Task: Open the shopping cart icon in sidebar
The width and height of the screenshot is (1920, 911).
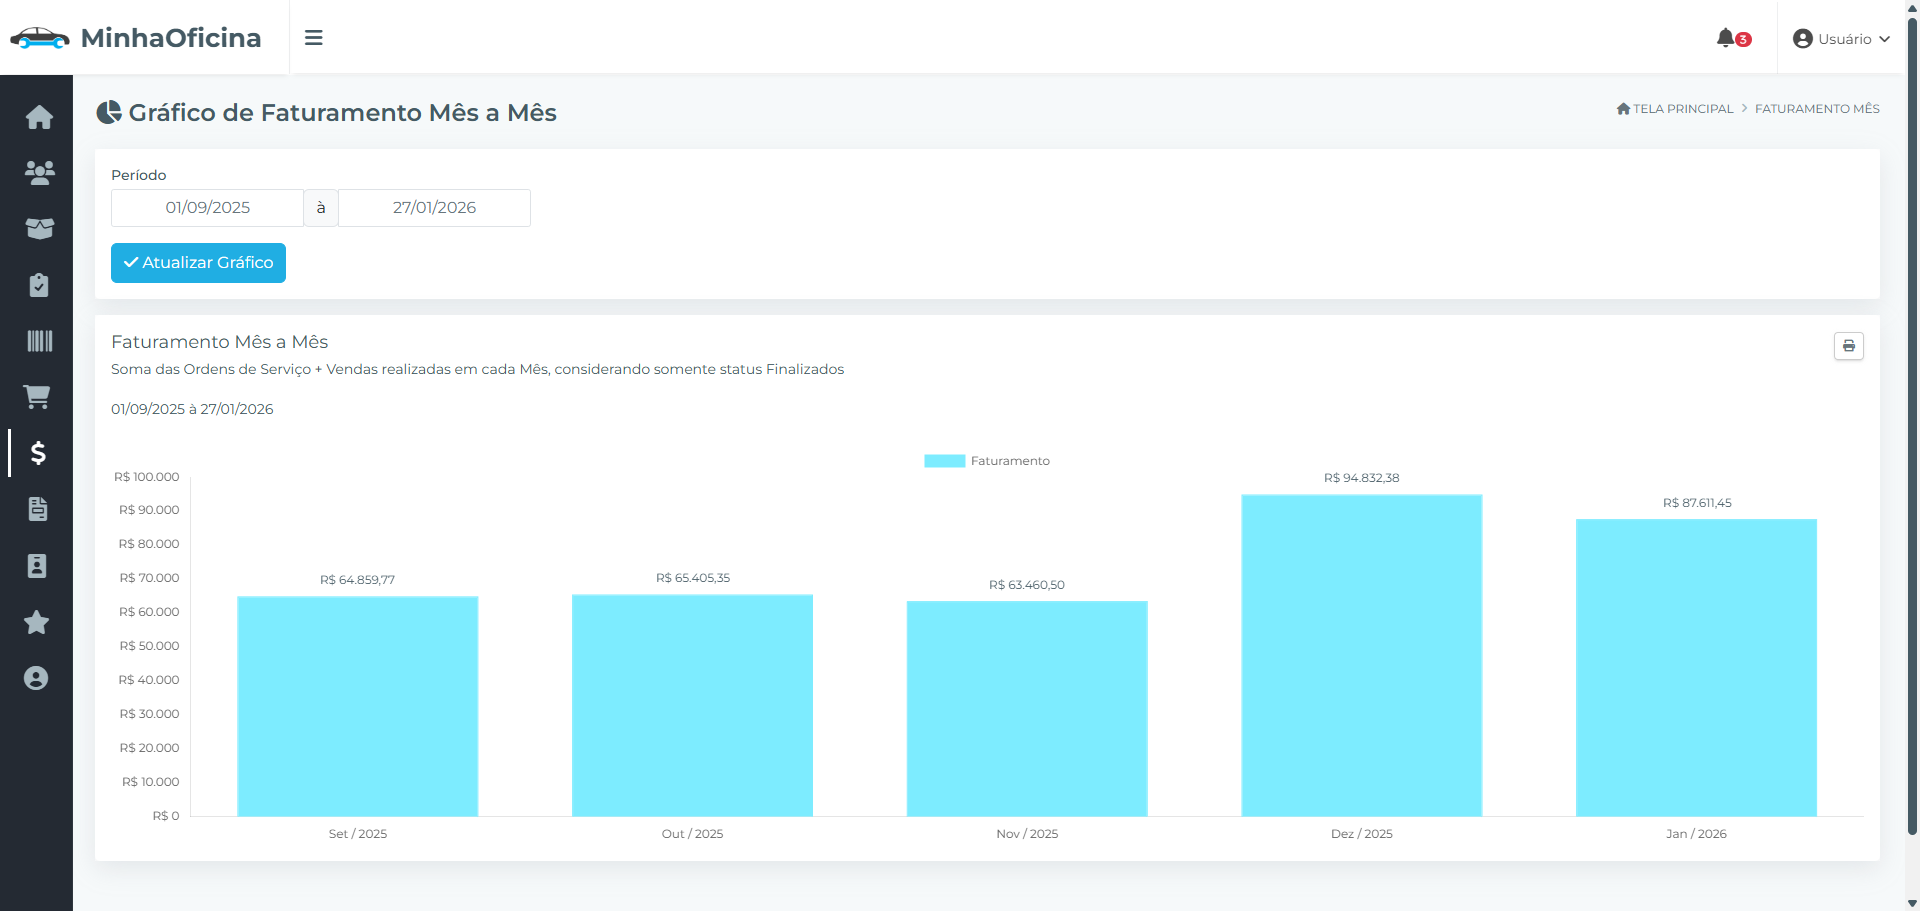Action: [37, 397]
